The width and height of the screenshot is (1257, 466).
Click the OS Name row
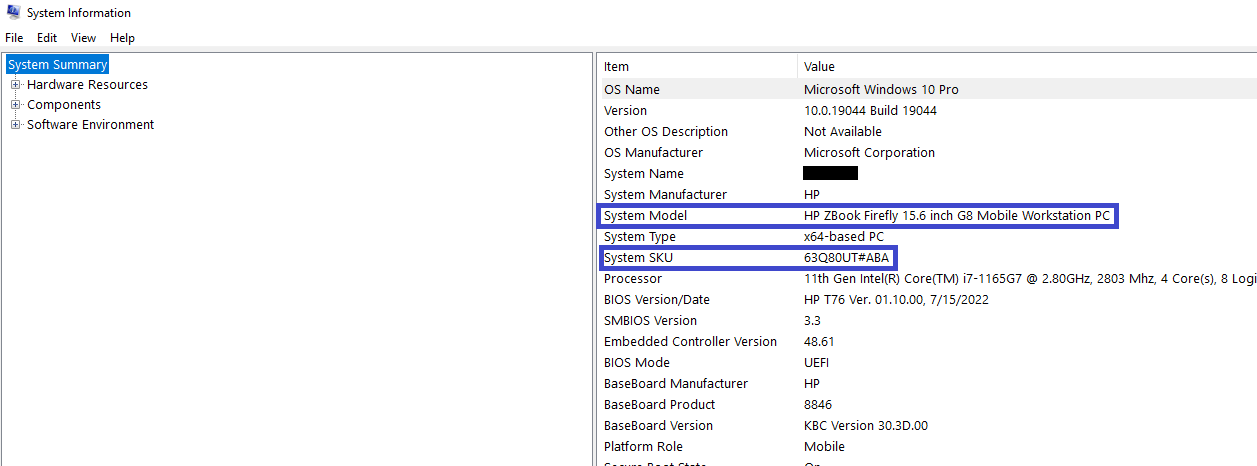632,90
